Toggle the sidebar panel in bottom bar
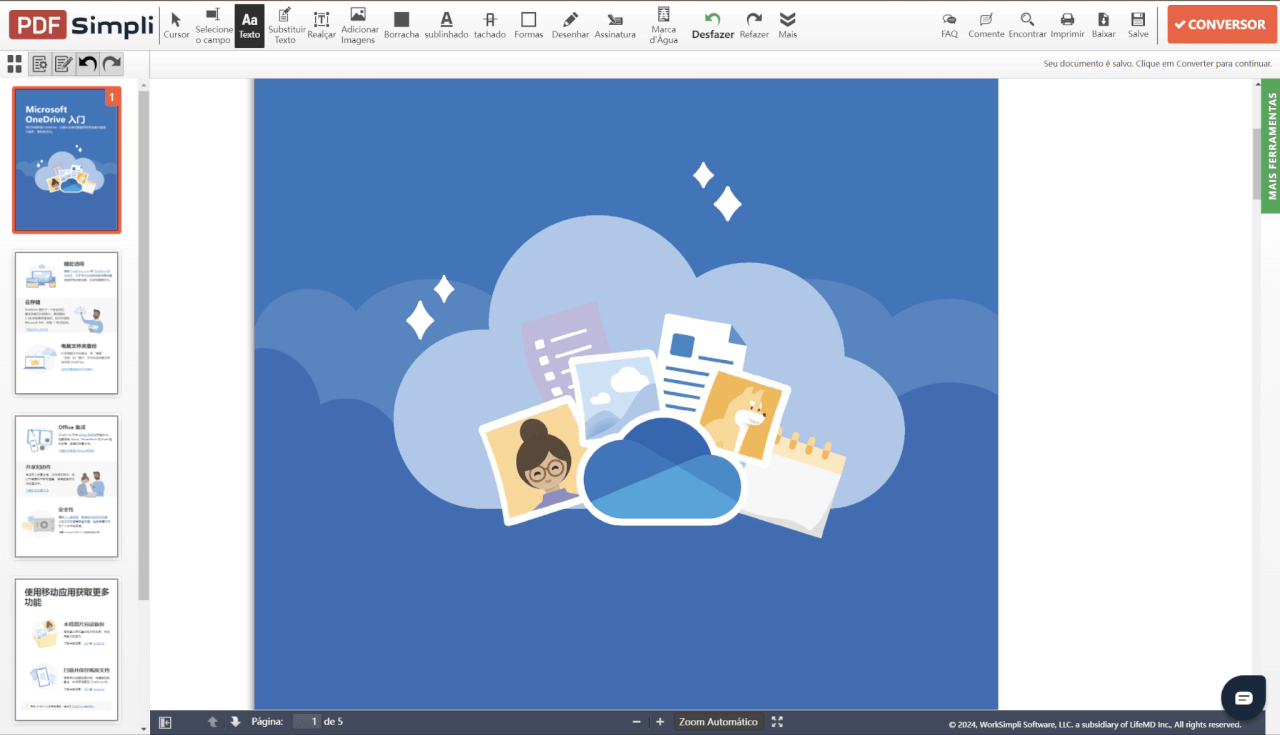This screenshot has width=1280, height=735. click(x=165, y=722)
